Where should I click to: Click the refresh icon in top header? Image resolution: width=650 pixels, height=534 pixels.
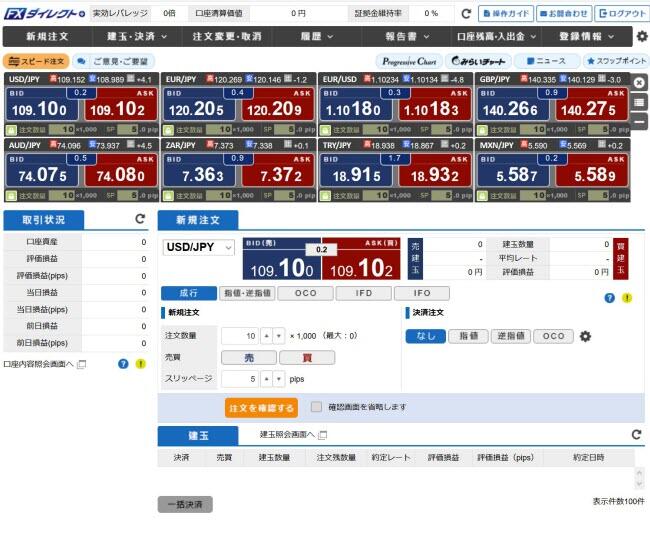(x=466, y=14)
